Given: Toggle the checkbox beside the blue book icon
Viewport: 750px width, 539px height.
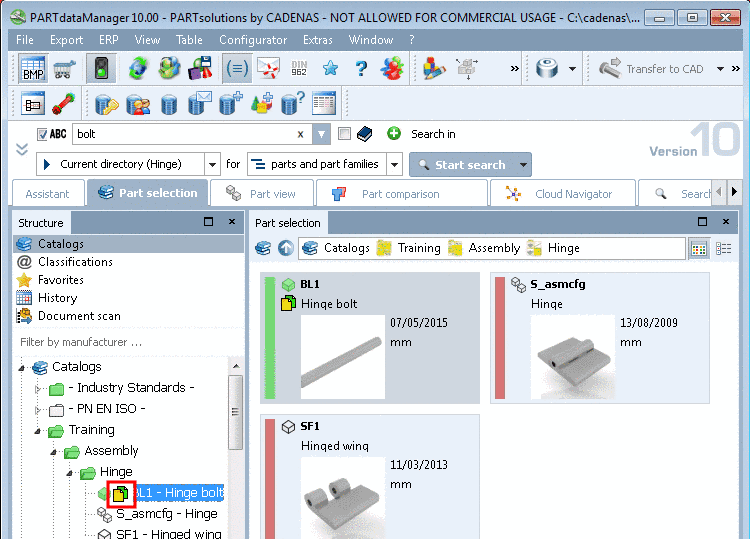Looking at the screenshot, I should pyautogui.click(x=344, y=133).
